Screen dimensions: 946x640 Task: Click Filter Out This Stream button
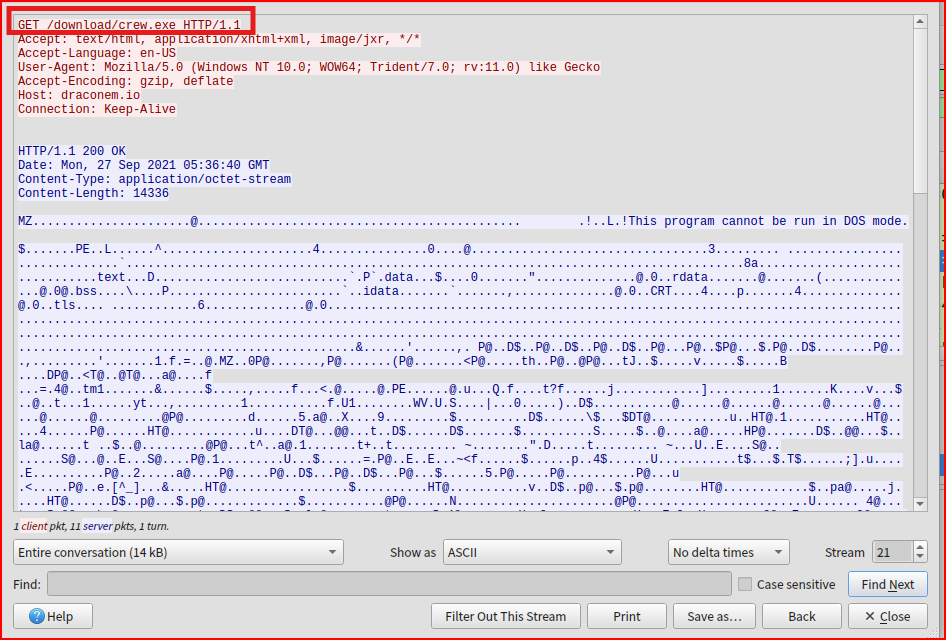505,616
